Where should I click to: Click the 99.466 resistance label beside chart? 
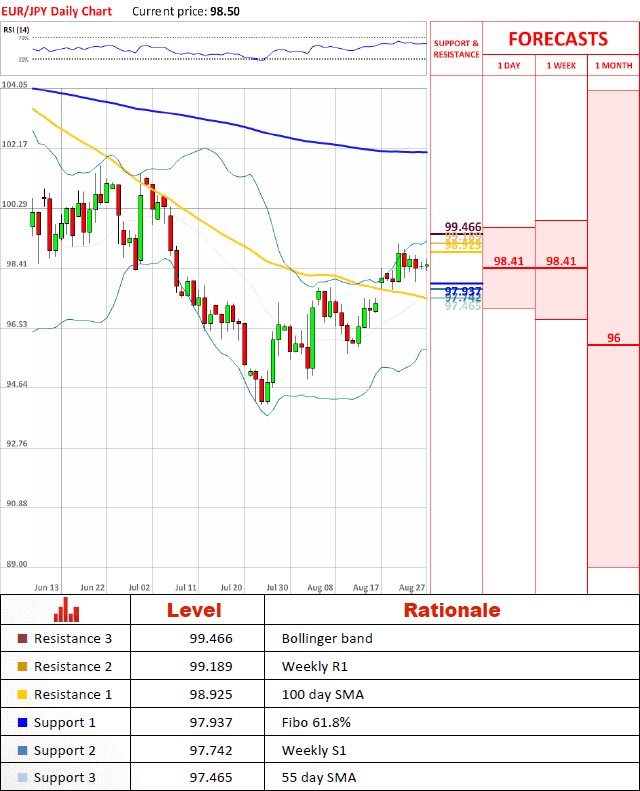pyautogui.click(x=463, y=227)
